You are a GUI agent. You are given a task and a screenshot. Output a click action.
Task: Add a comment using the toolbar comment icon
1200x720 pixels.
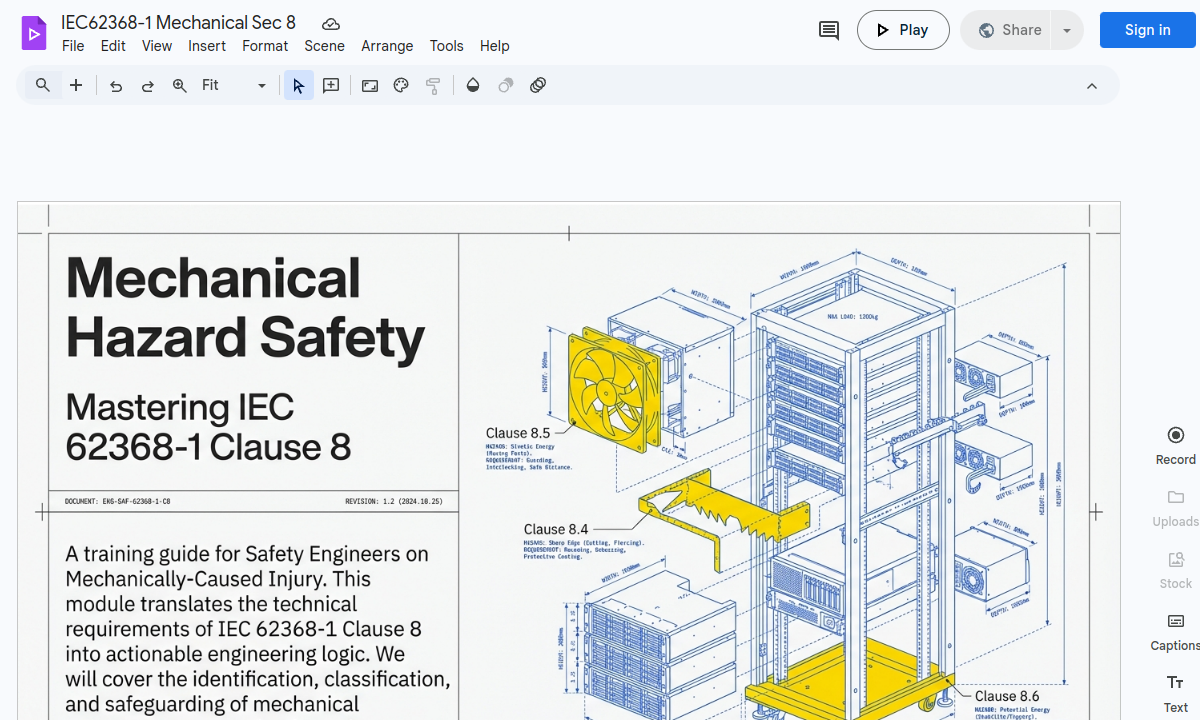[330, 85]
